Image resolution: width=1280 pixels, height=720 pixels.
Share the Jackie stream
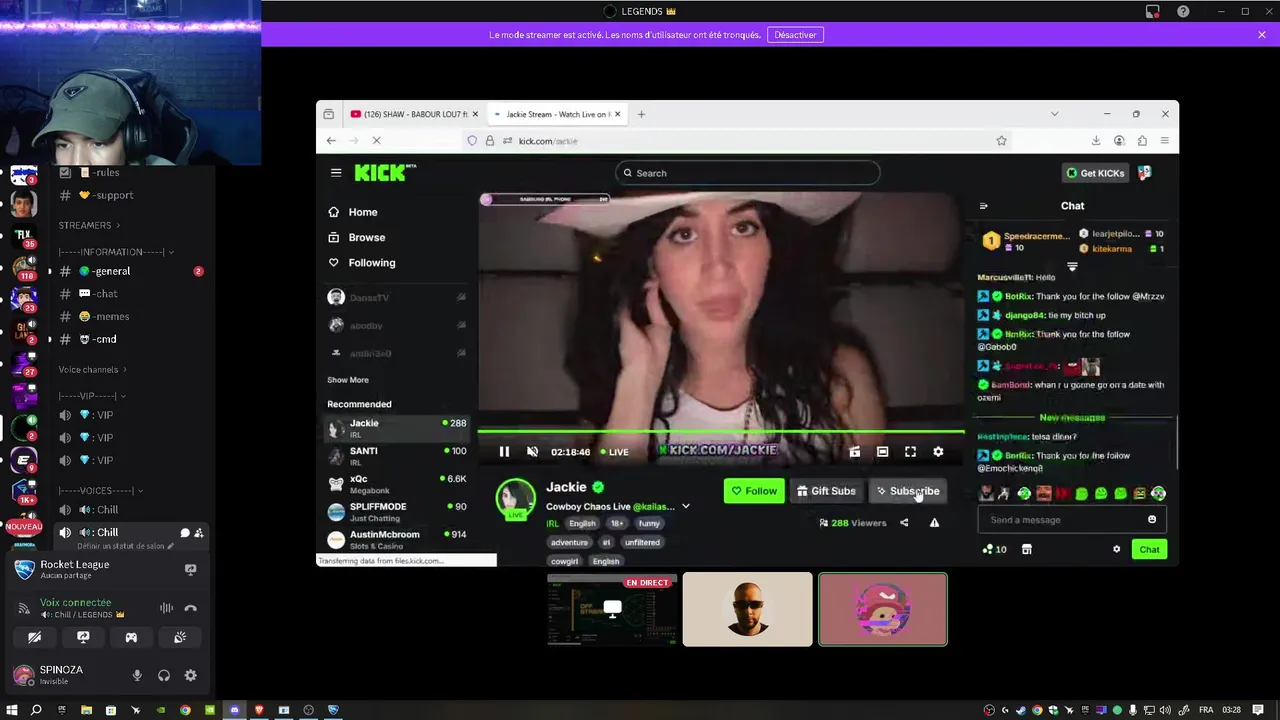pyautogui.click(x=904, y=523)
